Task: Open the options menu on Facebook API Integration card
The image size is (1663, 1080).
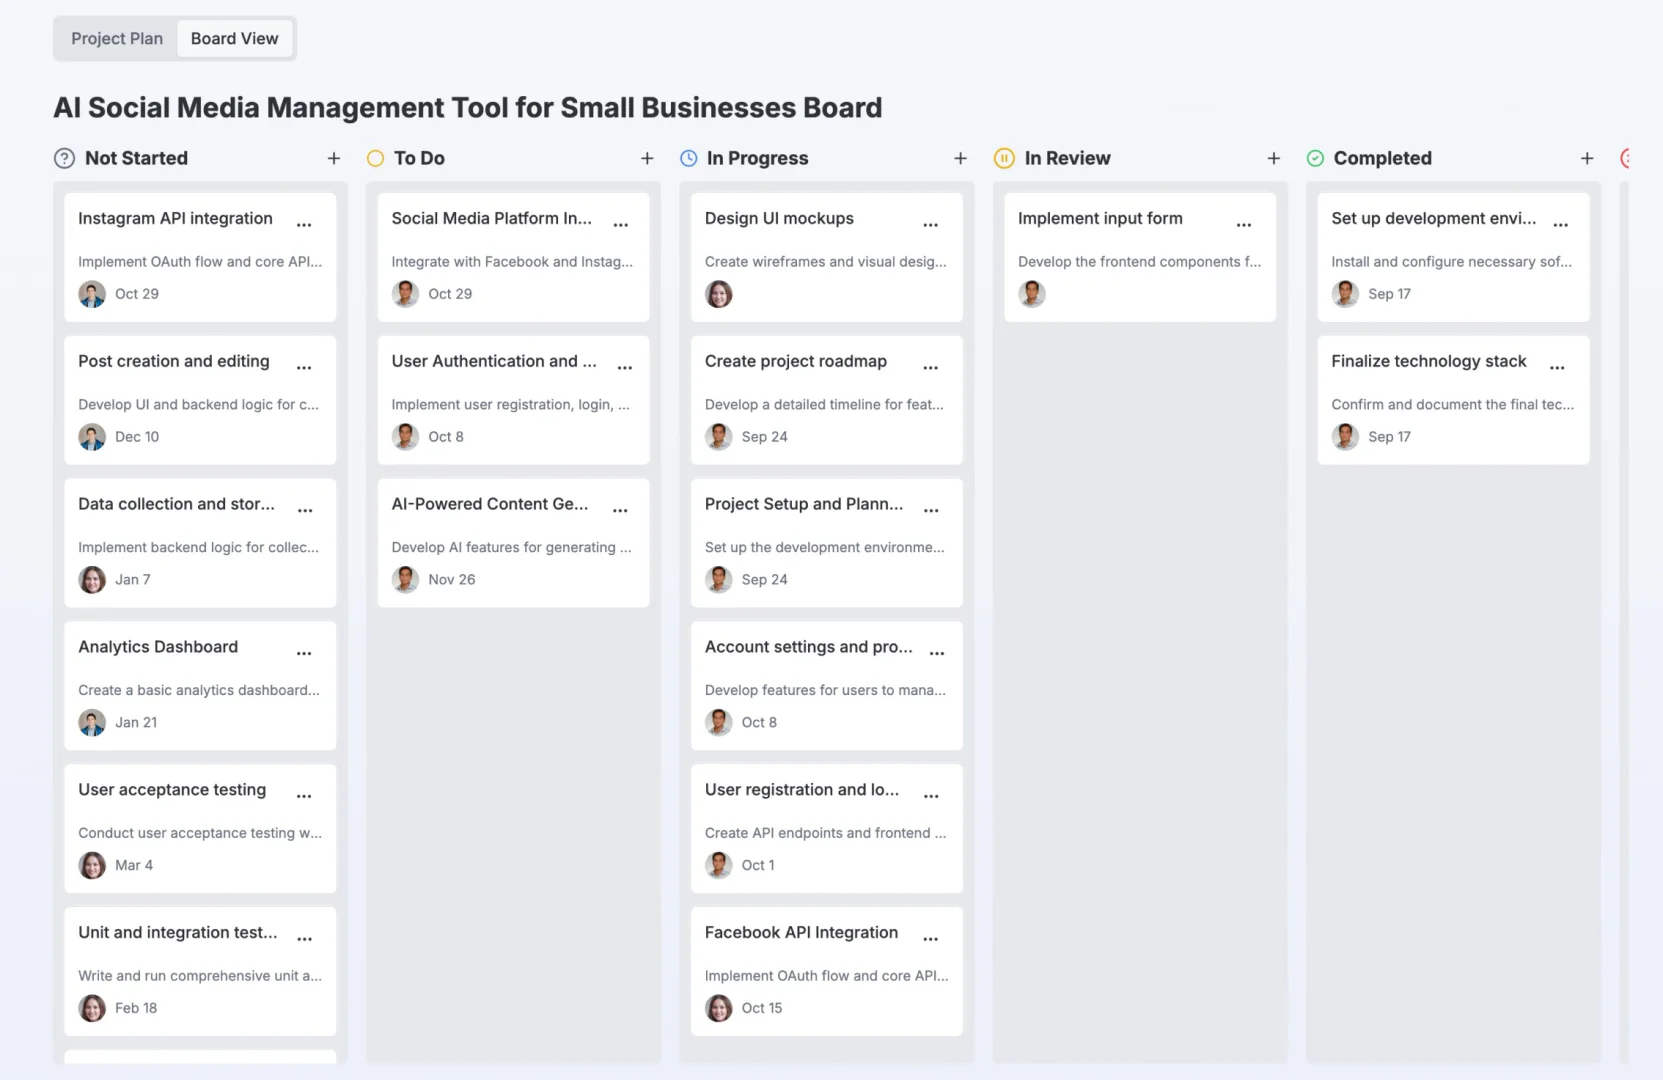Action: pyautogui.click(x=931, y=938)
